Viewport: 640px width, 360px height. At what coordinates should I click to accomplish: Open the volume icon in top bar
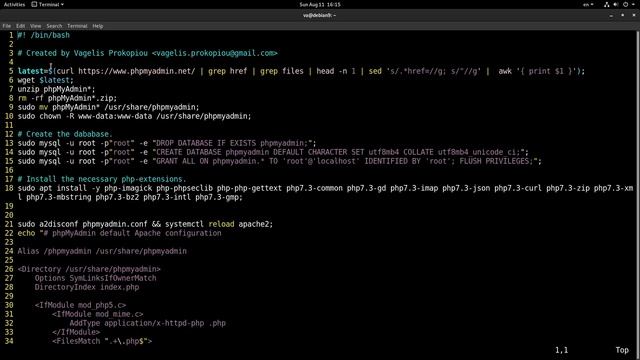coord(616,4)
